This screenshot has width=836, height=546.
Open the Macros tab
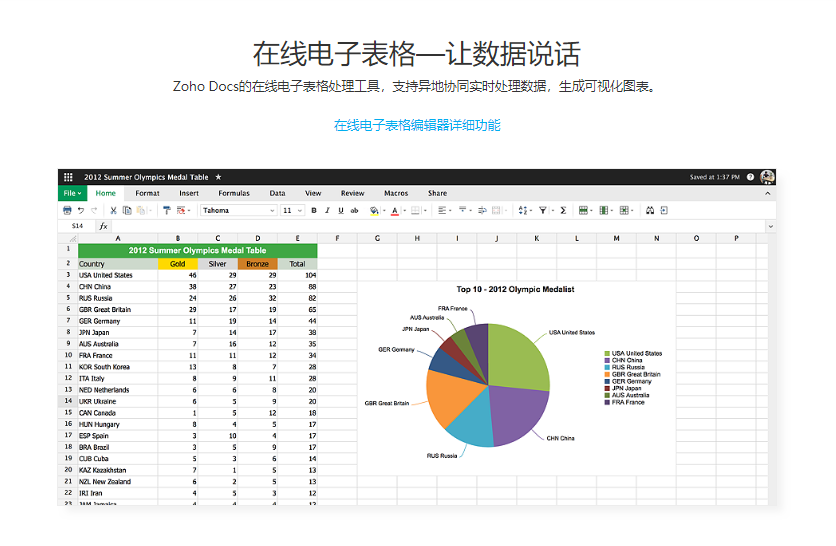396,193
